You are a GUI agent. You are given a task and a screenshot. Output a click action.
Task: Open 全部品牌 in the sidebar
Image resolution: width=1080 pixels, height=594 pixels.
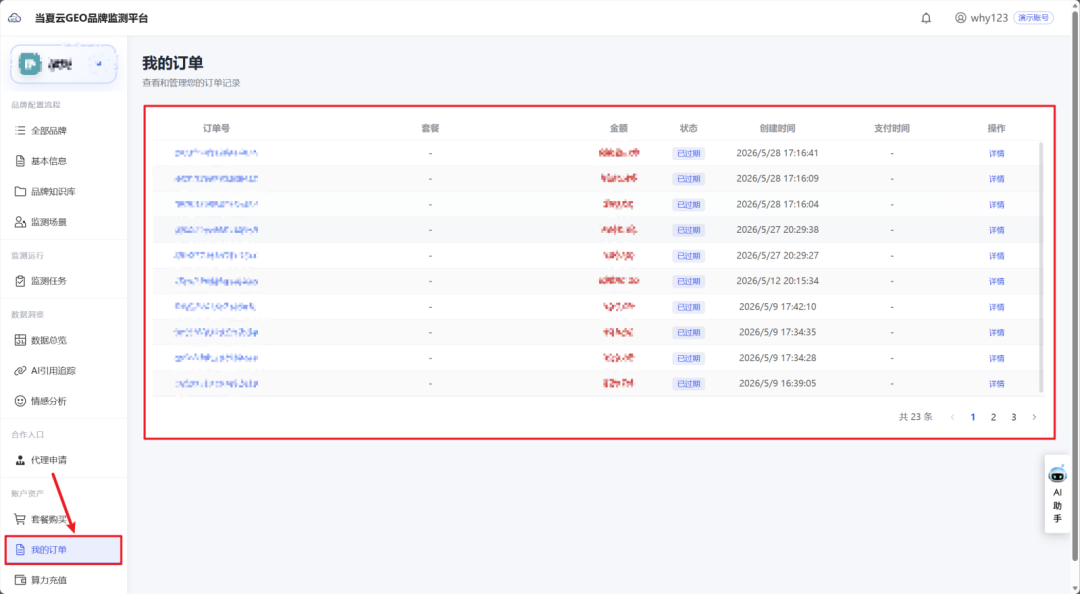click(x=63, y=130)
